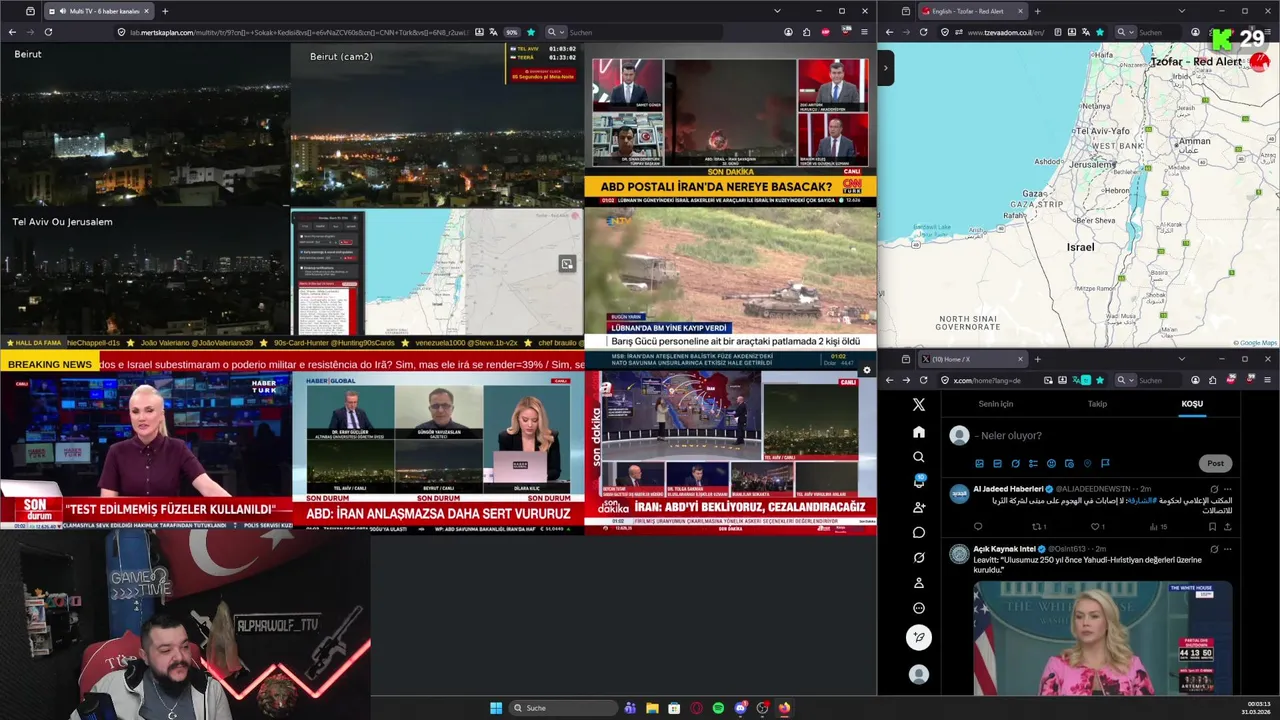List all tabs in X window
The width and height of the screenshot is (1280, 720).
pyautogui.click(x=1181, y=359)
